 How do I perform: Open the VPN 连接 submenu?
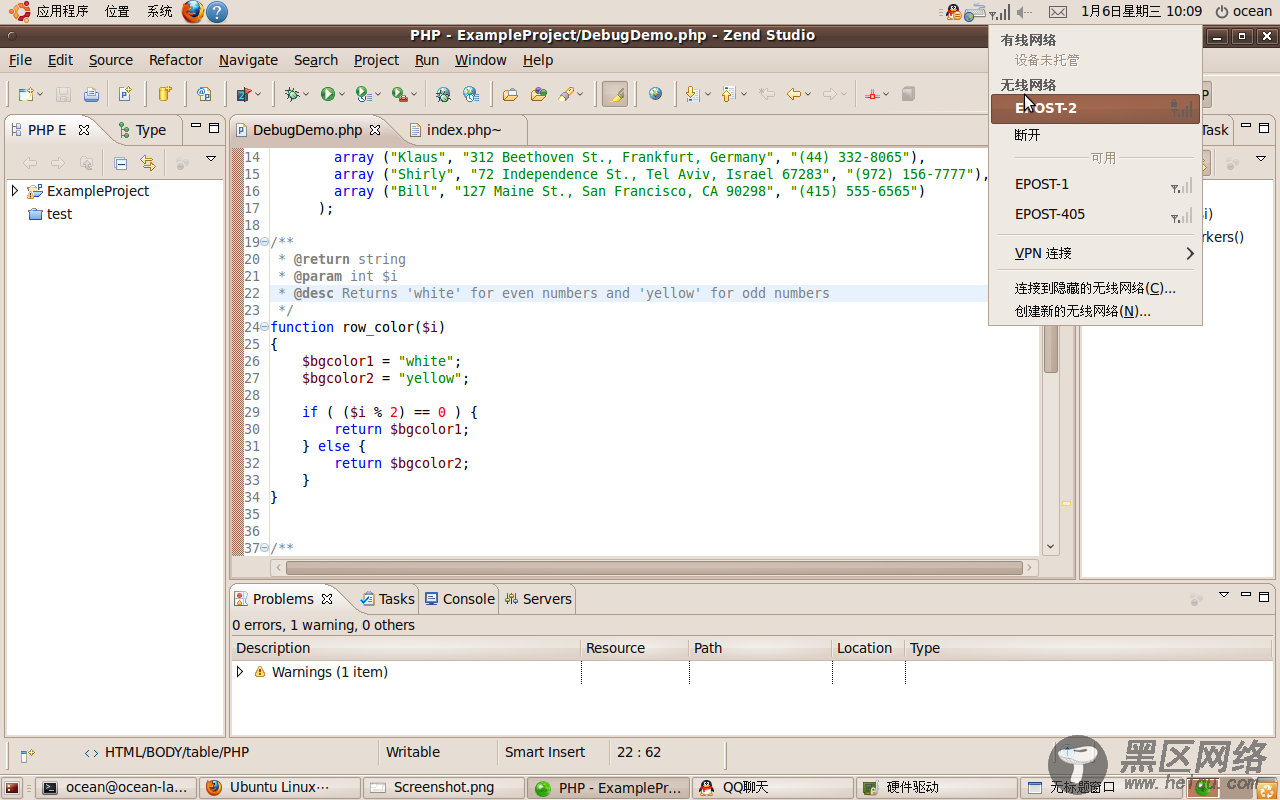1095,253
